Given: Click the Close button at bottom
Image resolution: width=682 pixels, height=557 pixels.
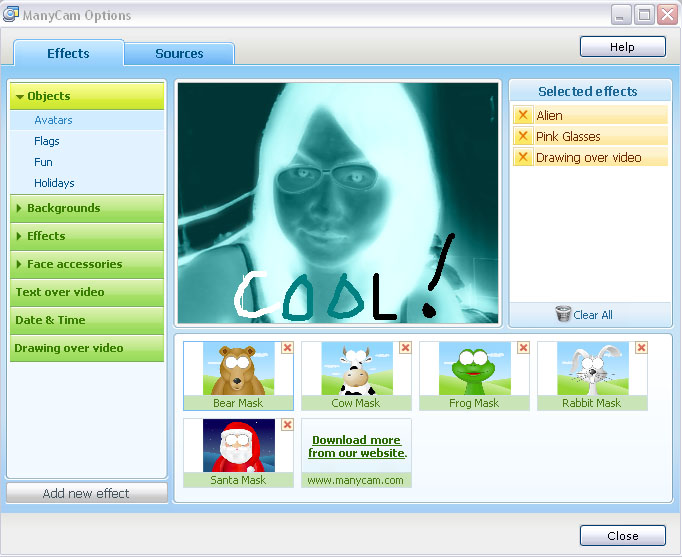Looking at the screenshot, I should point(622,536).
